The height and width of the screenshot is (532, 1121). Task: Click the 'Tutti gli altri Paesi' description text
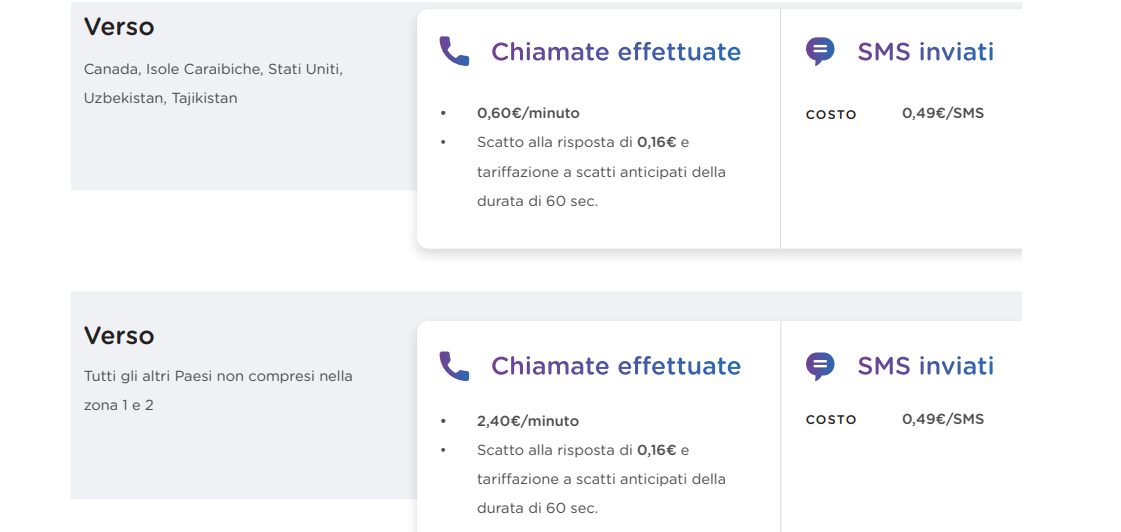pyautogui.click(x=218, y=376)
